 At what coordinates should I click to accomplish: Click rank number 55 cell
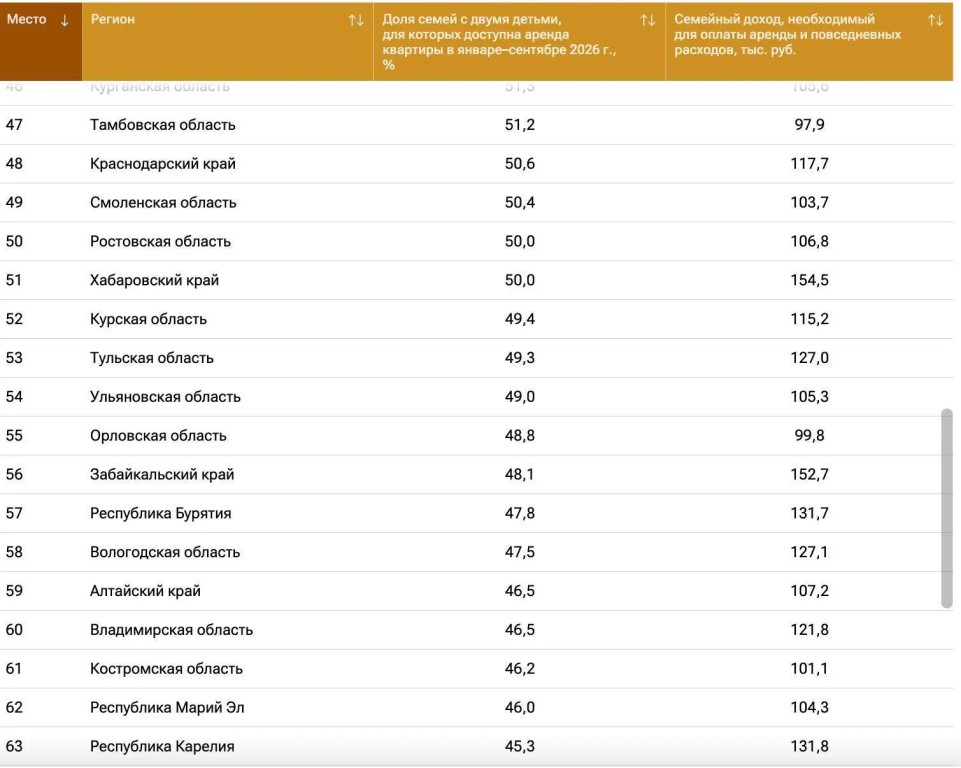pos(14,436)
